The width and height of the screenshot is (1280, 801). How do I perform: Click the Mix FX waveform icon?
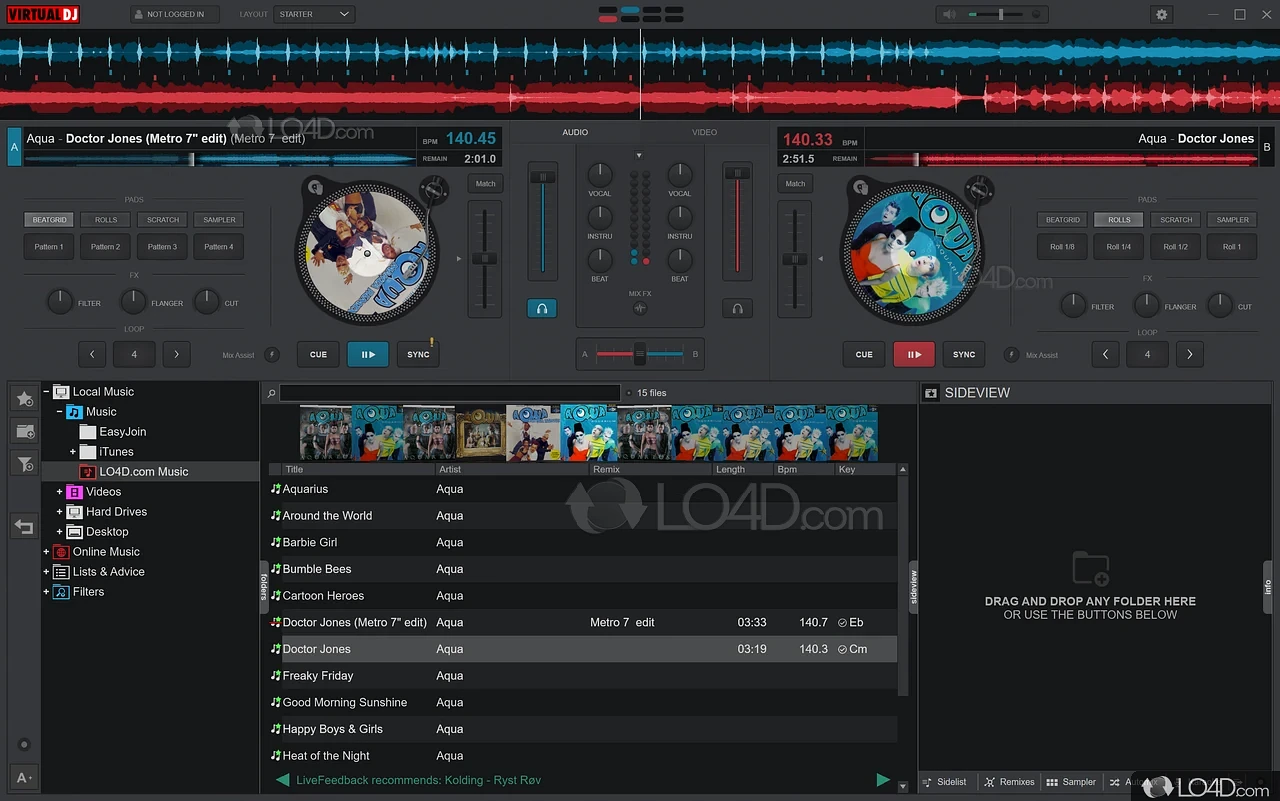[x=640, y=308]
